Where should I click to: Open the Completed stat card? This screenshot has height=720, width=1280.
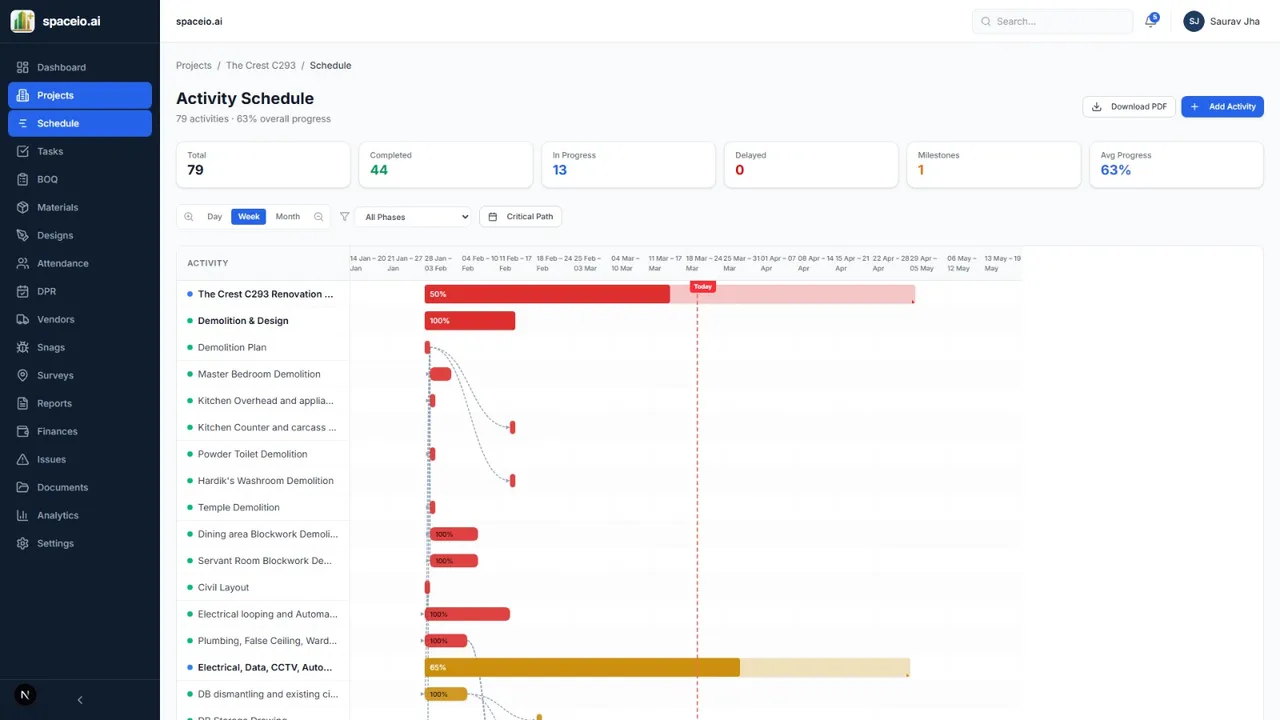tap(445, 165)
